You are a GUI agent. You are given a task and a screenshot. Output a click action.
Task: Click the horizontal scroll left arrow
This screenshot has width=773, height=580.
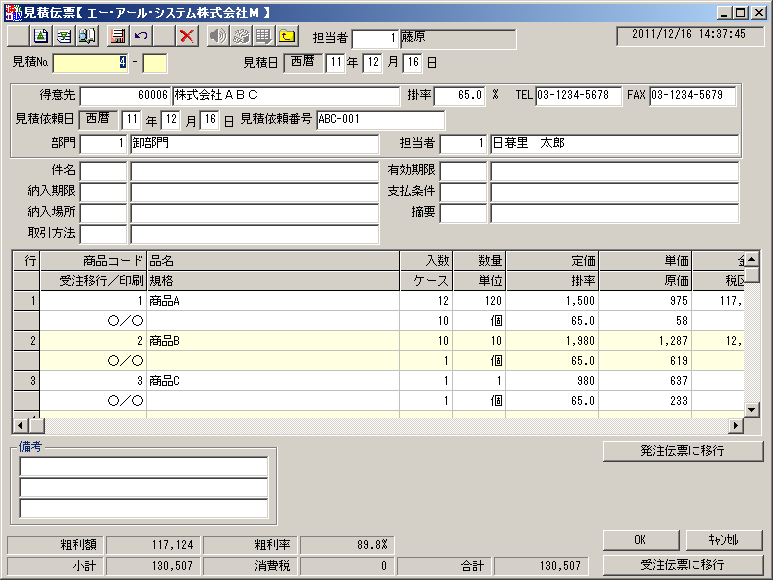click(20, 425)
